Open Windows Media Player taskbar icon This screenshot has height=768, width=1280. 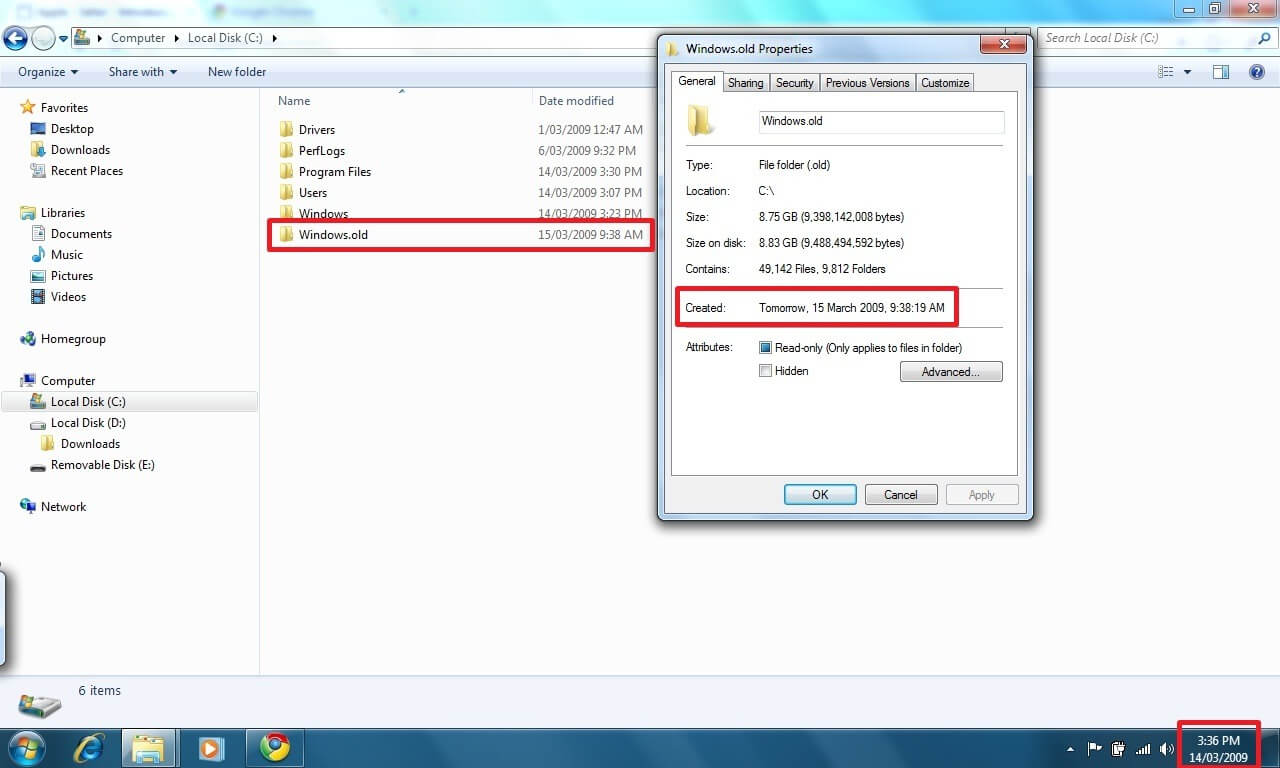click(210, 747)
